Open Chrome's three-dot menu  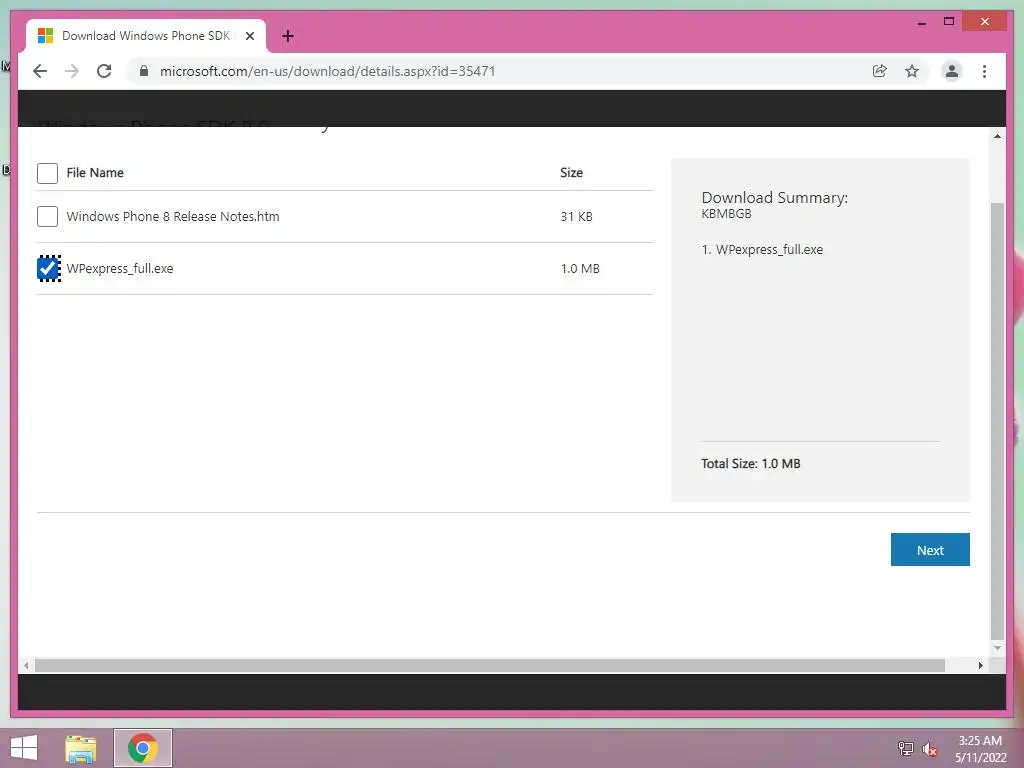click(984, 71)
